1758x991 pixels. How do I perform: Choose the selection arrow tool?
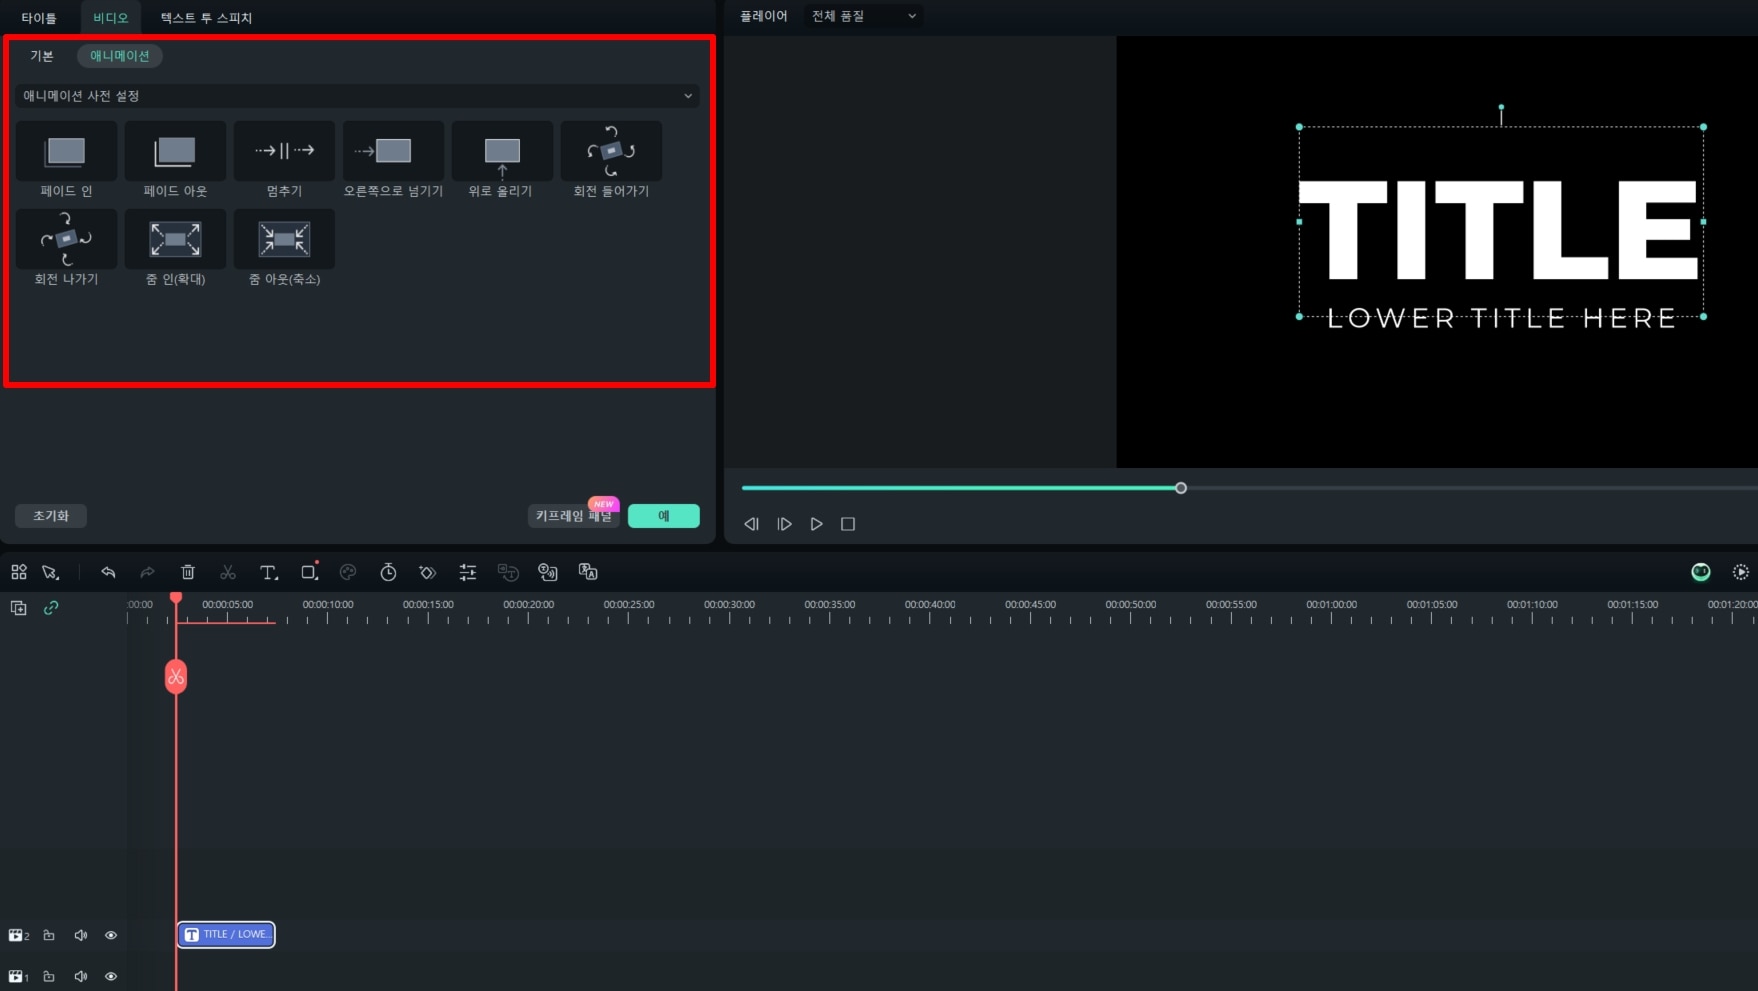(50, 572)
